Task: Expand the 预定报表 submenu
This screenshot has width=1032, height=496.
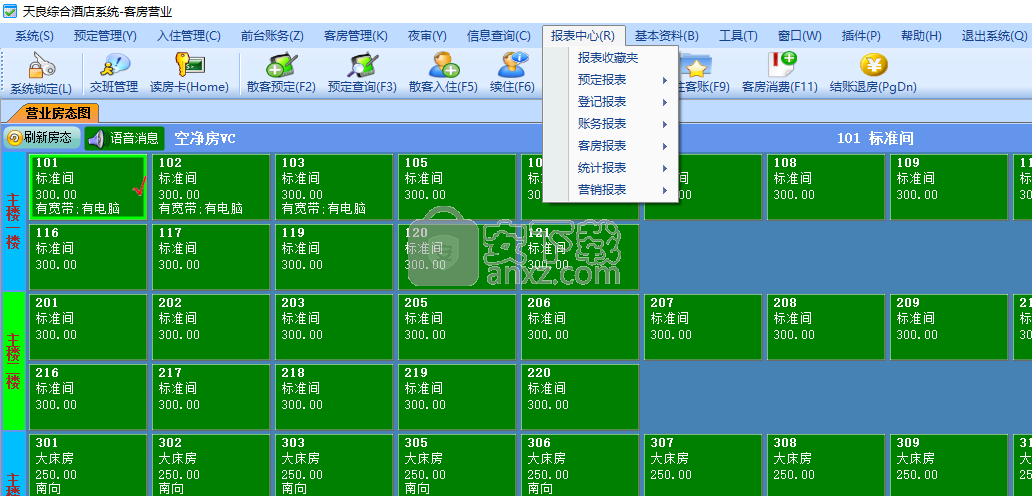Action: 610,80
